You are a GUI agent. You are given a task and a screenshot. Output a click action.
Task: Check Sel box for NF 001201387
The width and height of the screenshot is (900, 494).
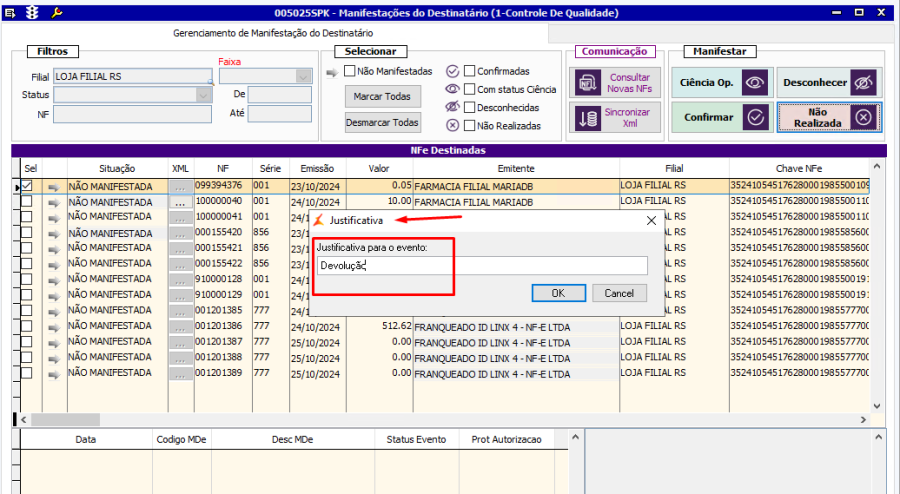[x=27, y=342]
